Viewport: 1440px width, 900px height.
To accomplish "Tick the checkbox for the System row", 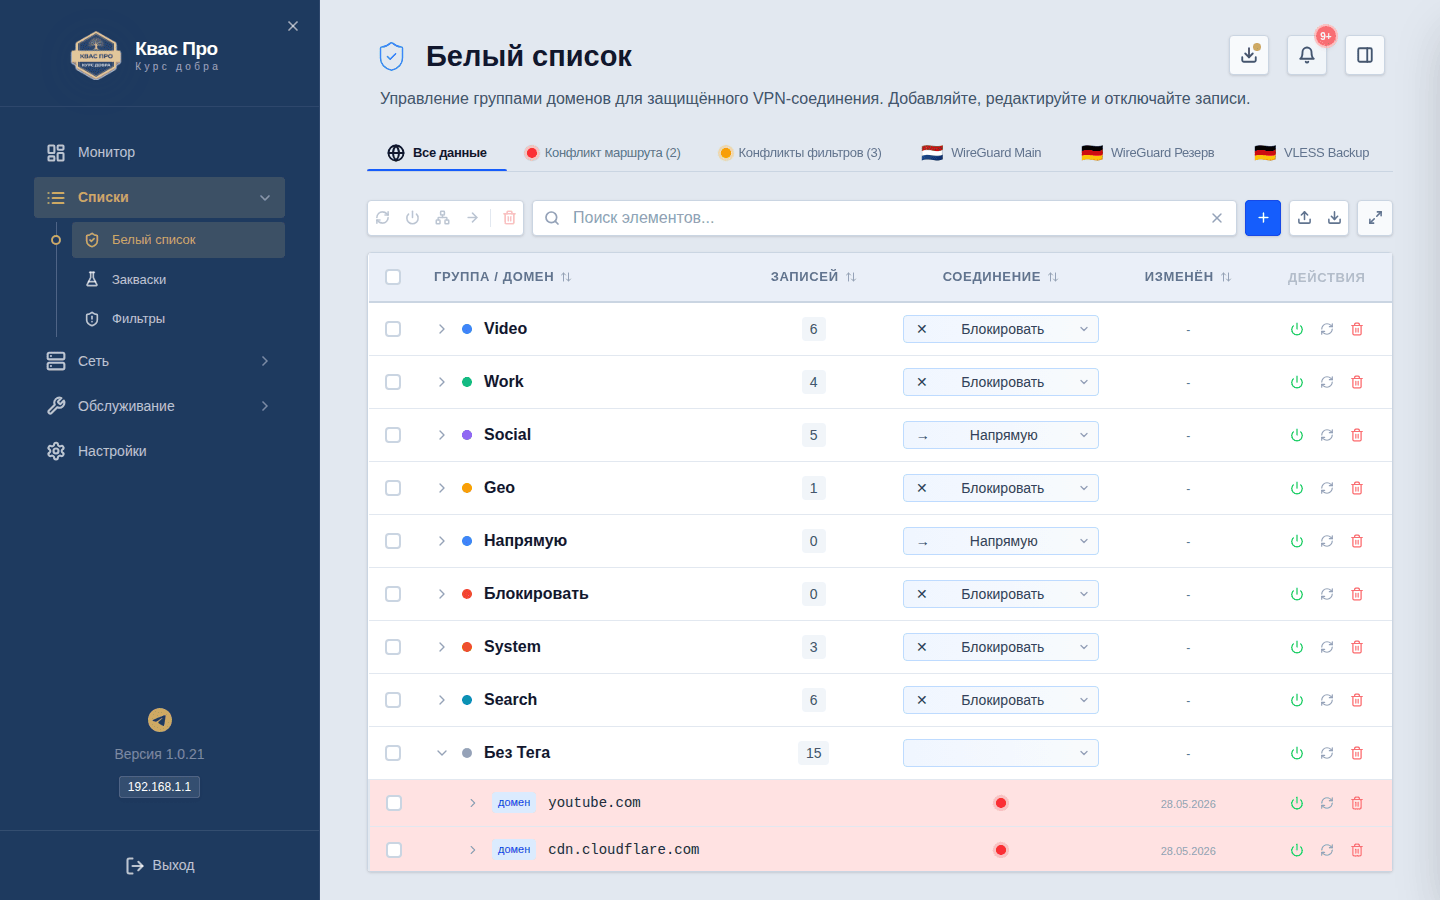I will click(393, 647).
